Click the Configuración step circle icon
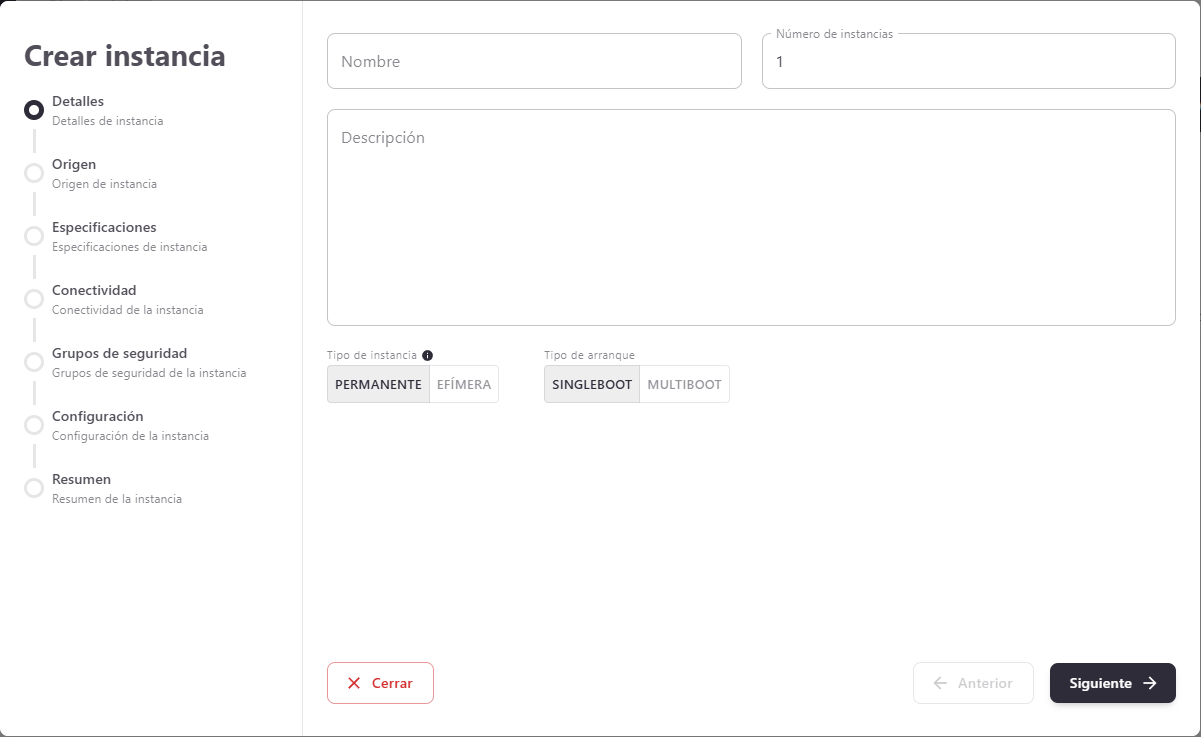This screenshot has width=1201, height=737. click(34, 425)
